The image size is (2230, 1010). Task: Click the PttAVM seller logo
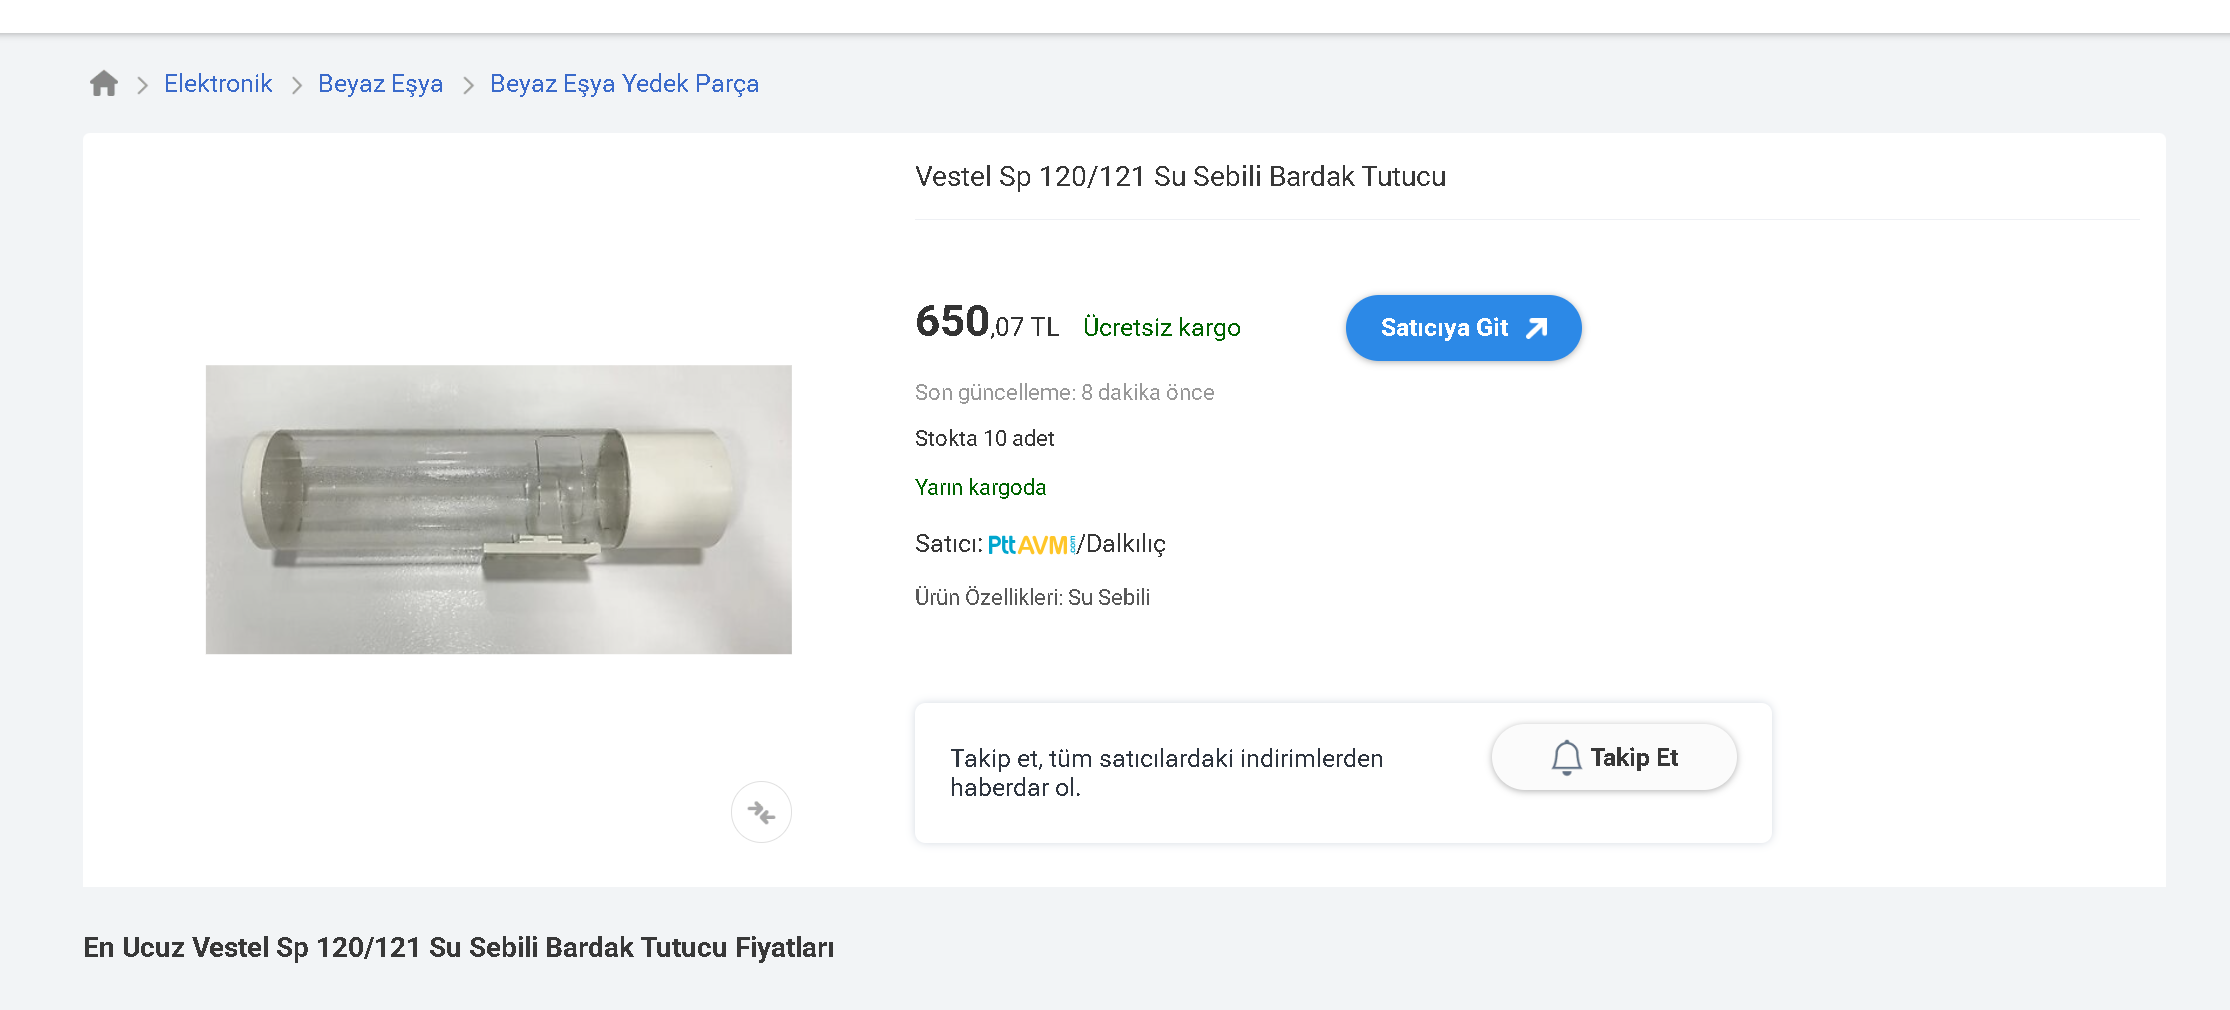tap(1032, 545)
